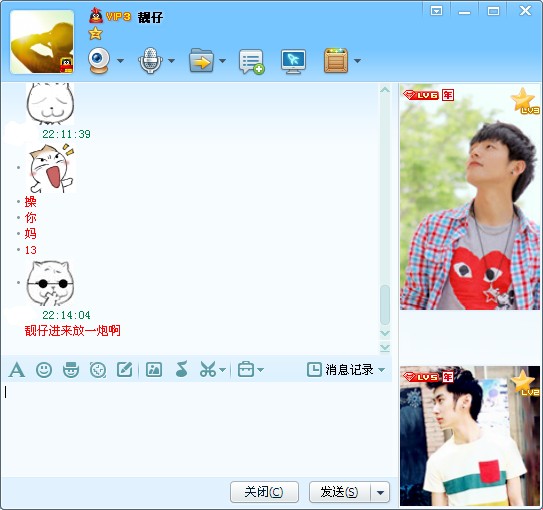Expand file transfer options arrow

point(222,61)
